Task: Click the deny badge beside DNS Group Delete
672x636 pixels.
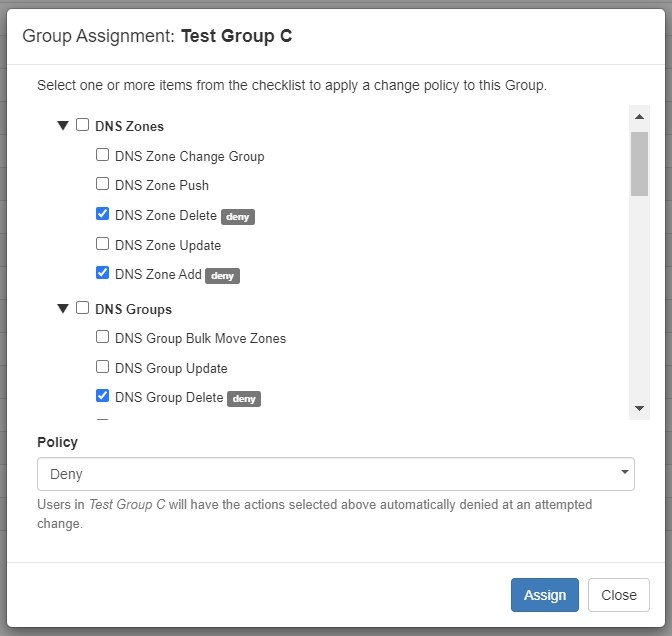Action: tap(244, 398)
